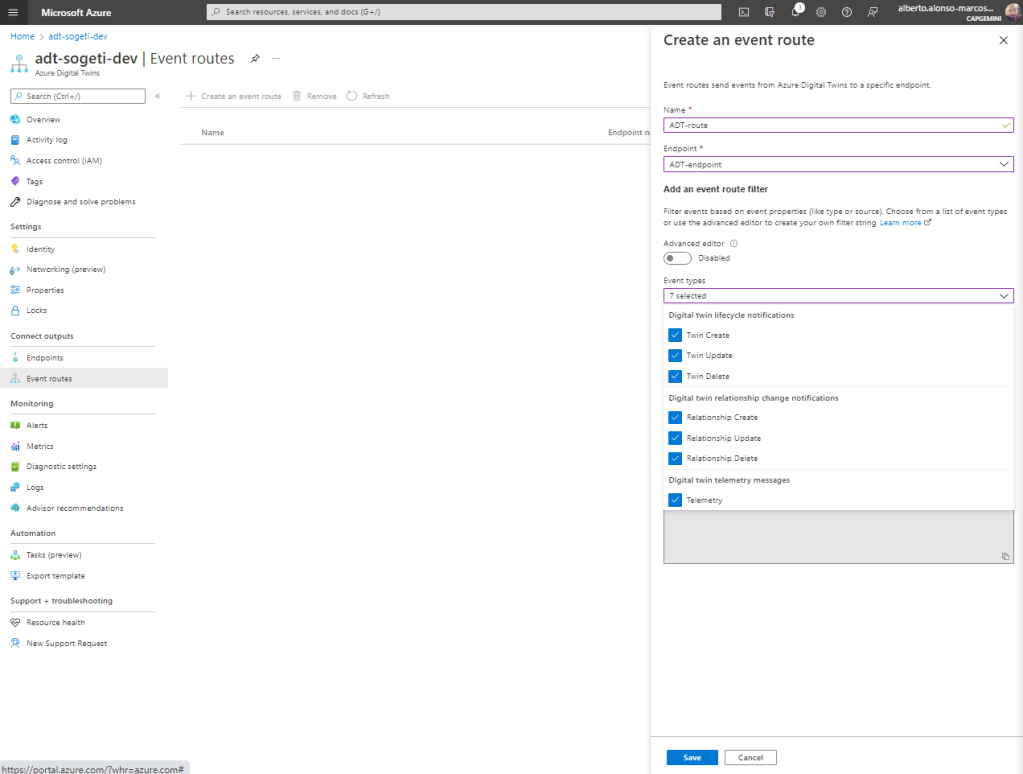The image size is (1023, 774).
Task: Open Access control (IAM) menu item
Action: coord(64,161)
